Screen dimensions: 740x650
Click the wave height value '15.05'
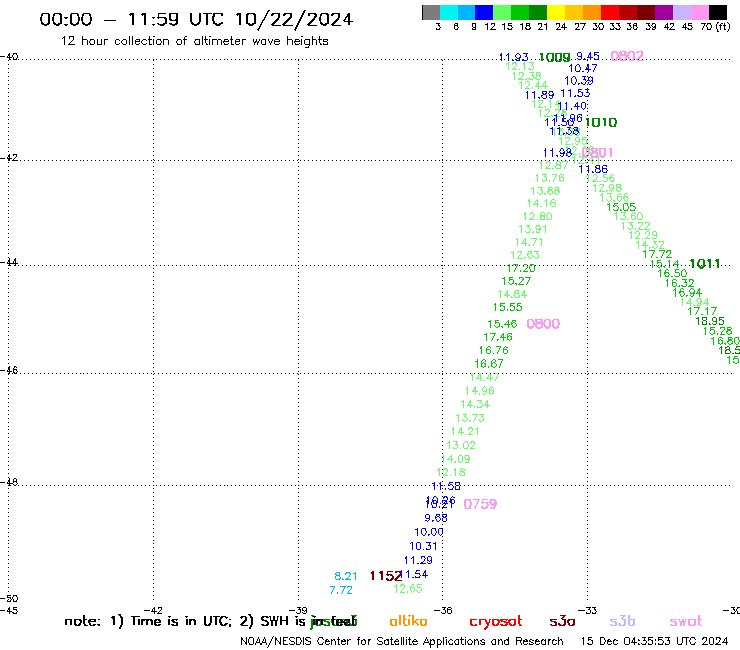621,207
